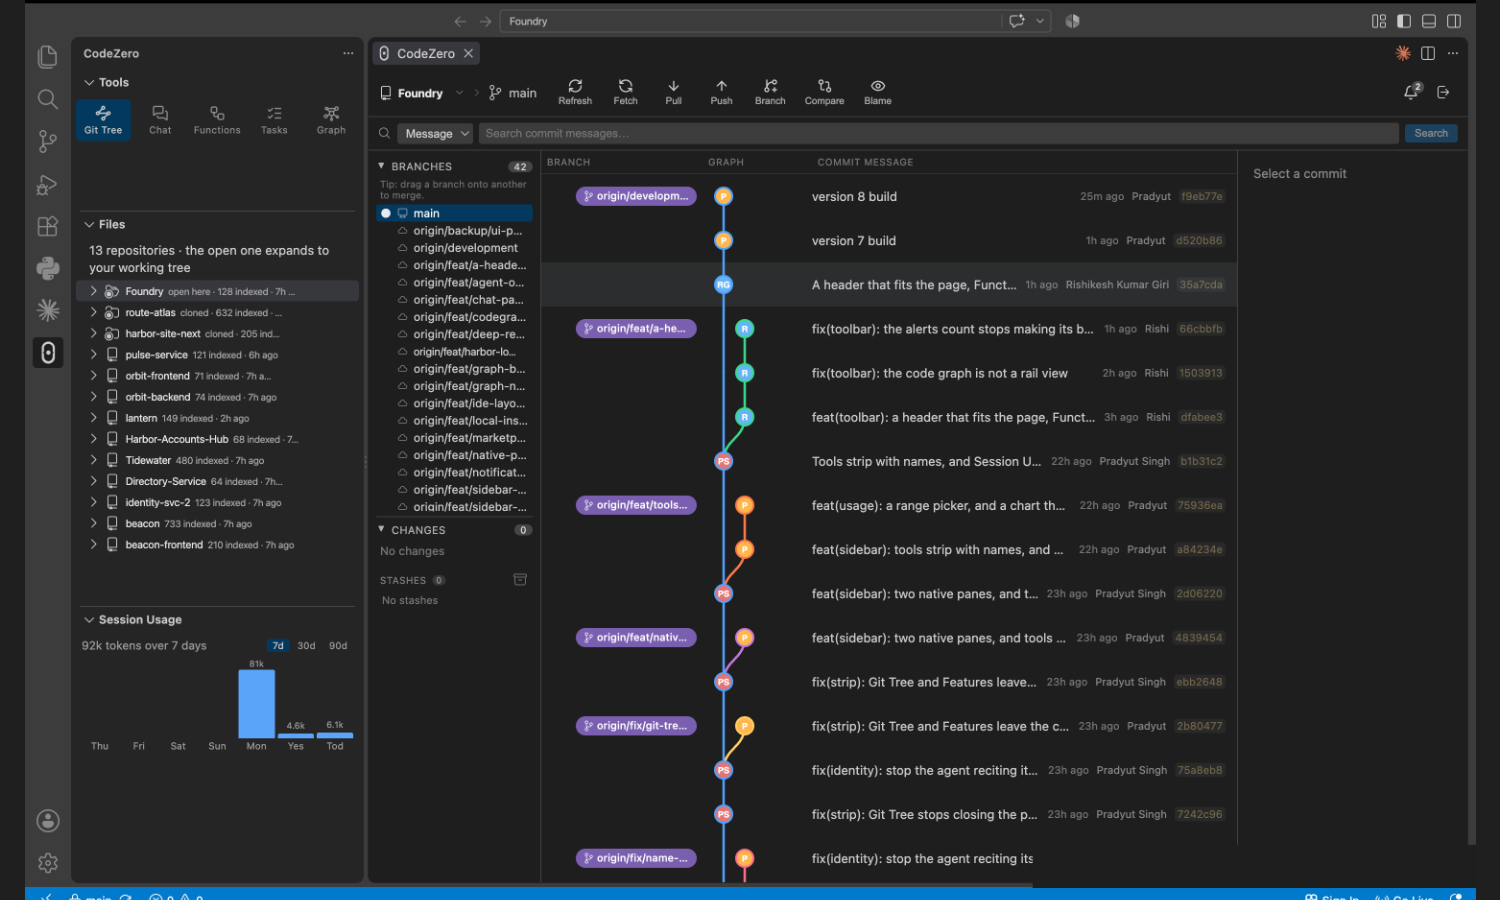Screen dimensions: 1500x900
Task: Open the CodeZero panel more actions menu
Action: (x=348, y=53)
